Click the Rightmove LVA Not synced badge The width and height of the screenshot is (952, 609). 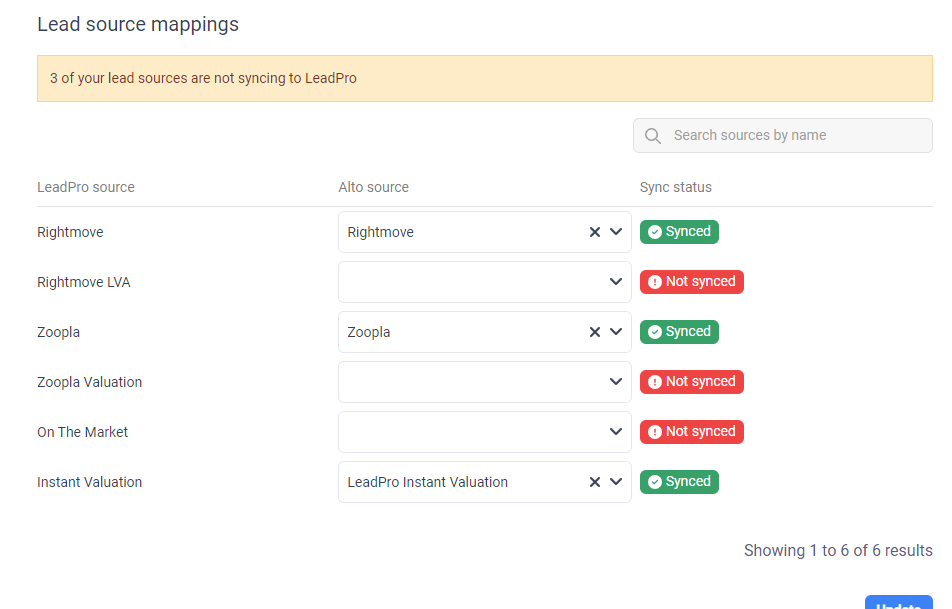click(691, 282)
